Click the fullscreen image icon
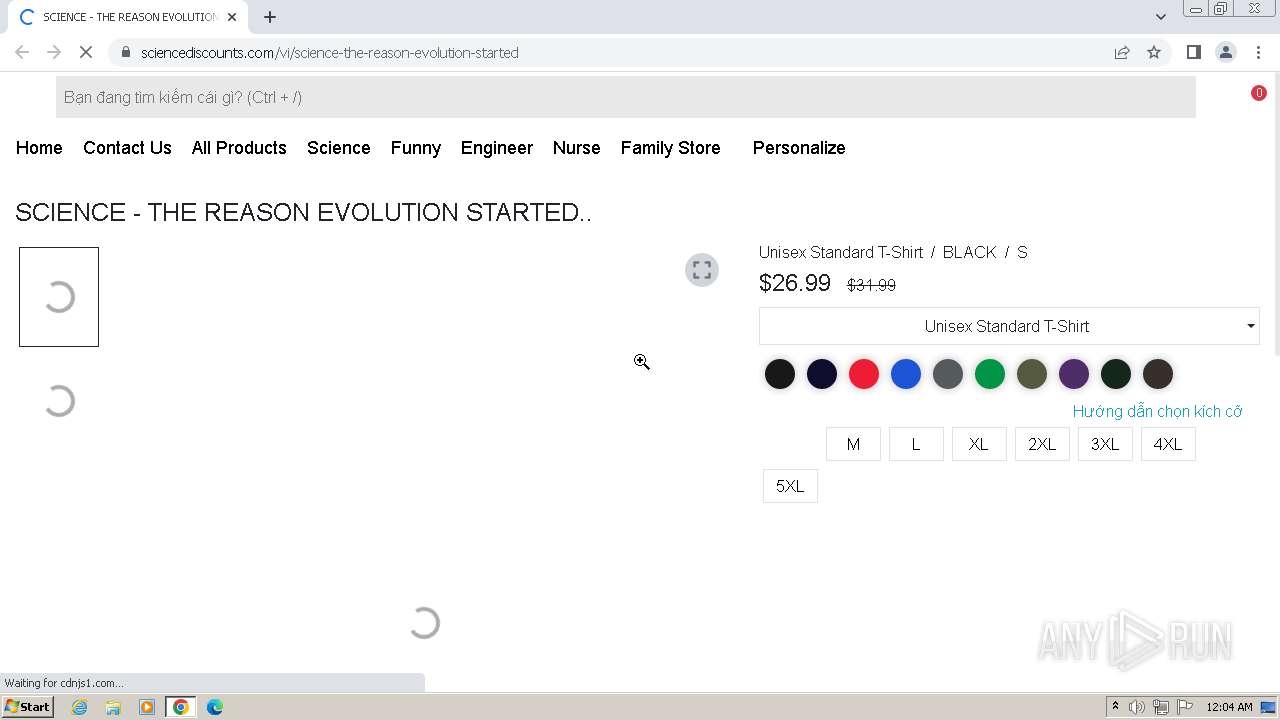This screenshot has width=1280, height=720. click(x=702, y=270)
